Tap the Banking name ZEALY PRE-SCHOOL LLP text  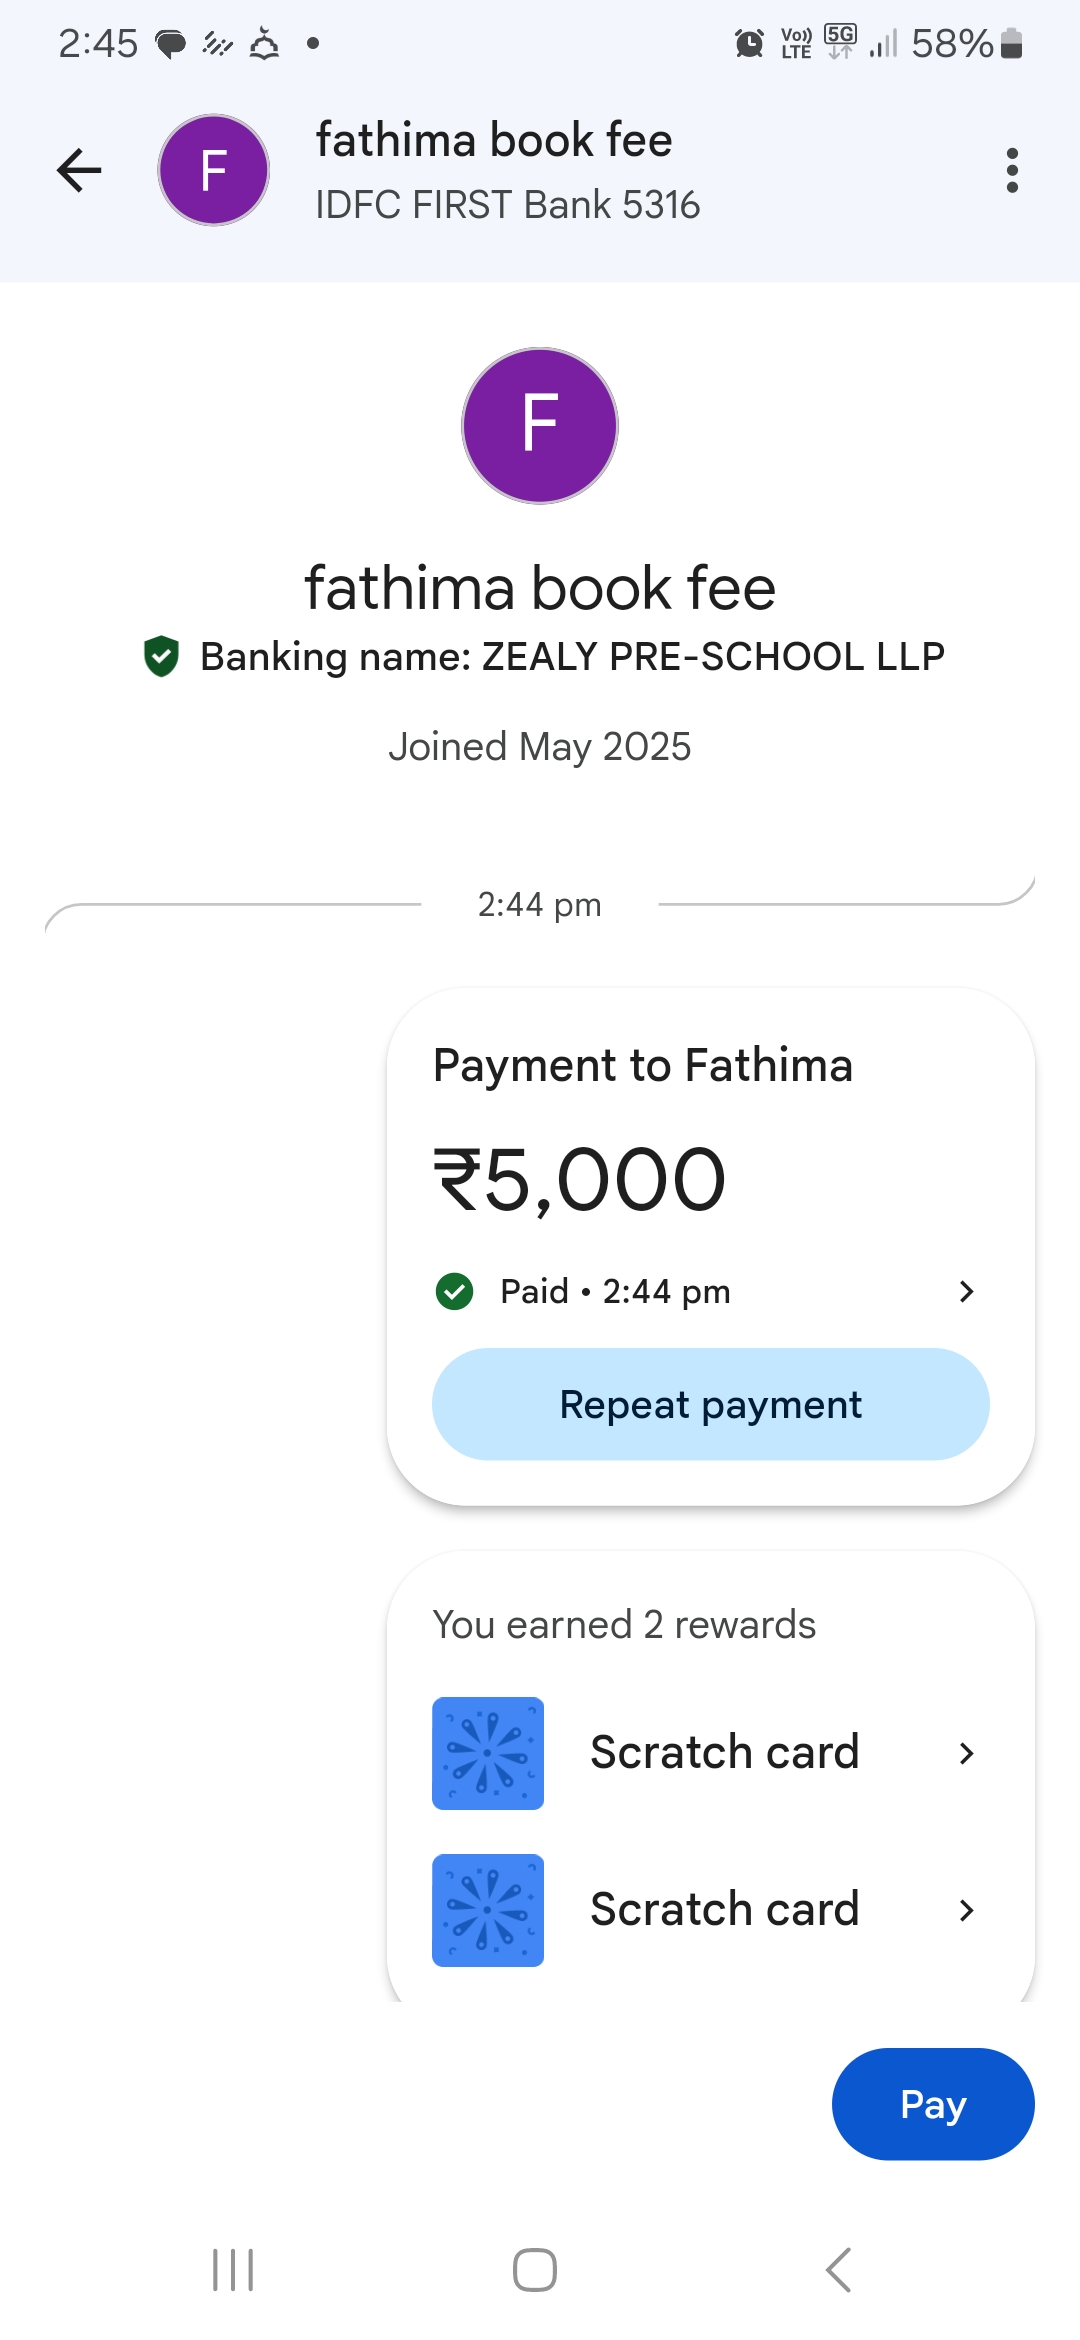[x=572, y=656]
